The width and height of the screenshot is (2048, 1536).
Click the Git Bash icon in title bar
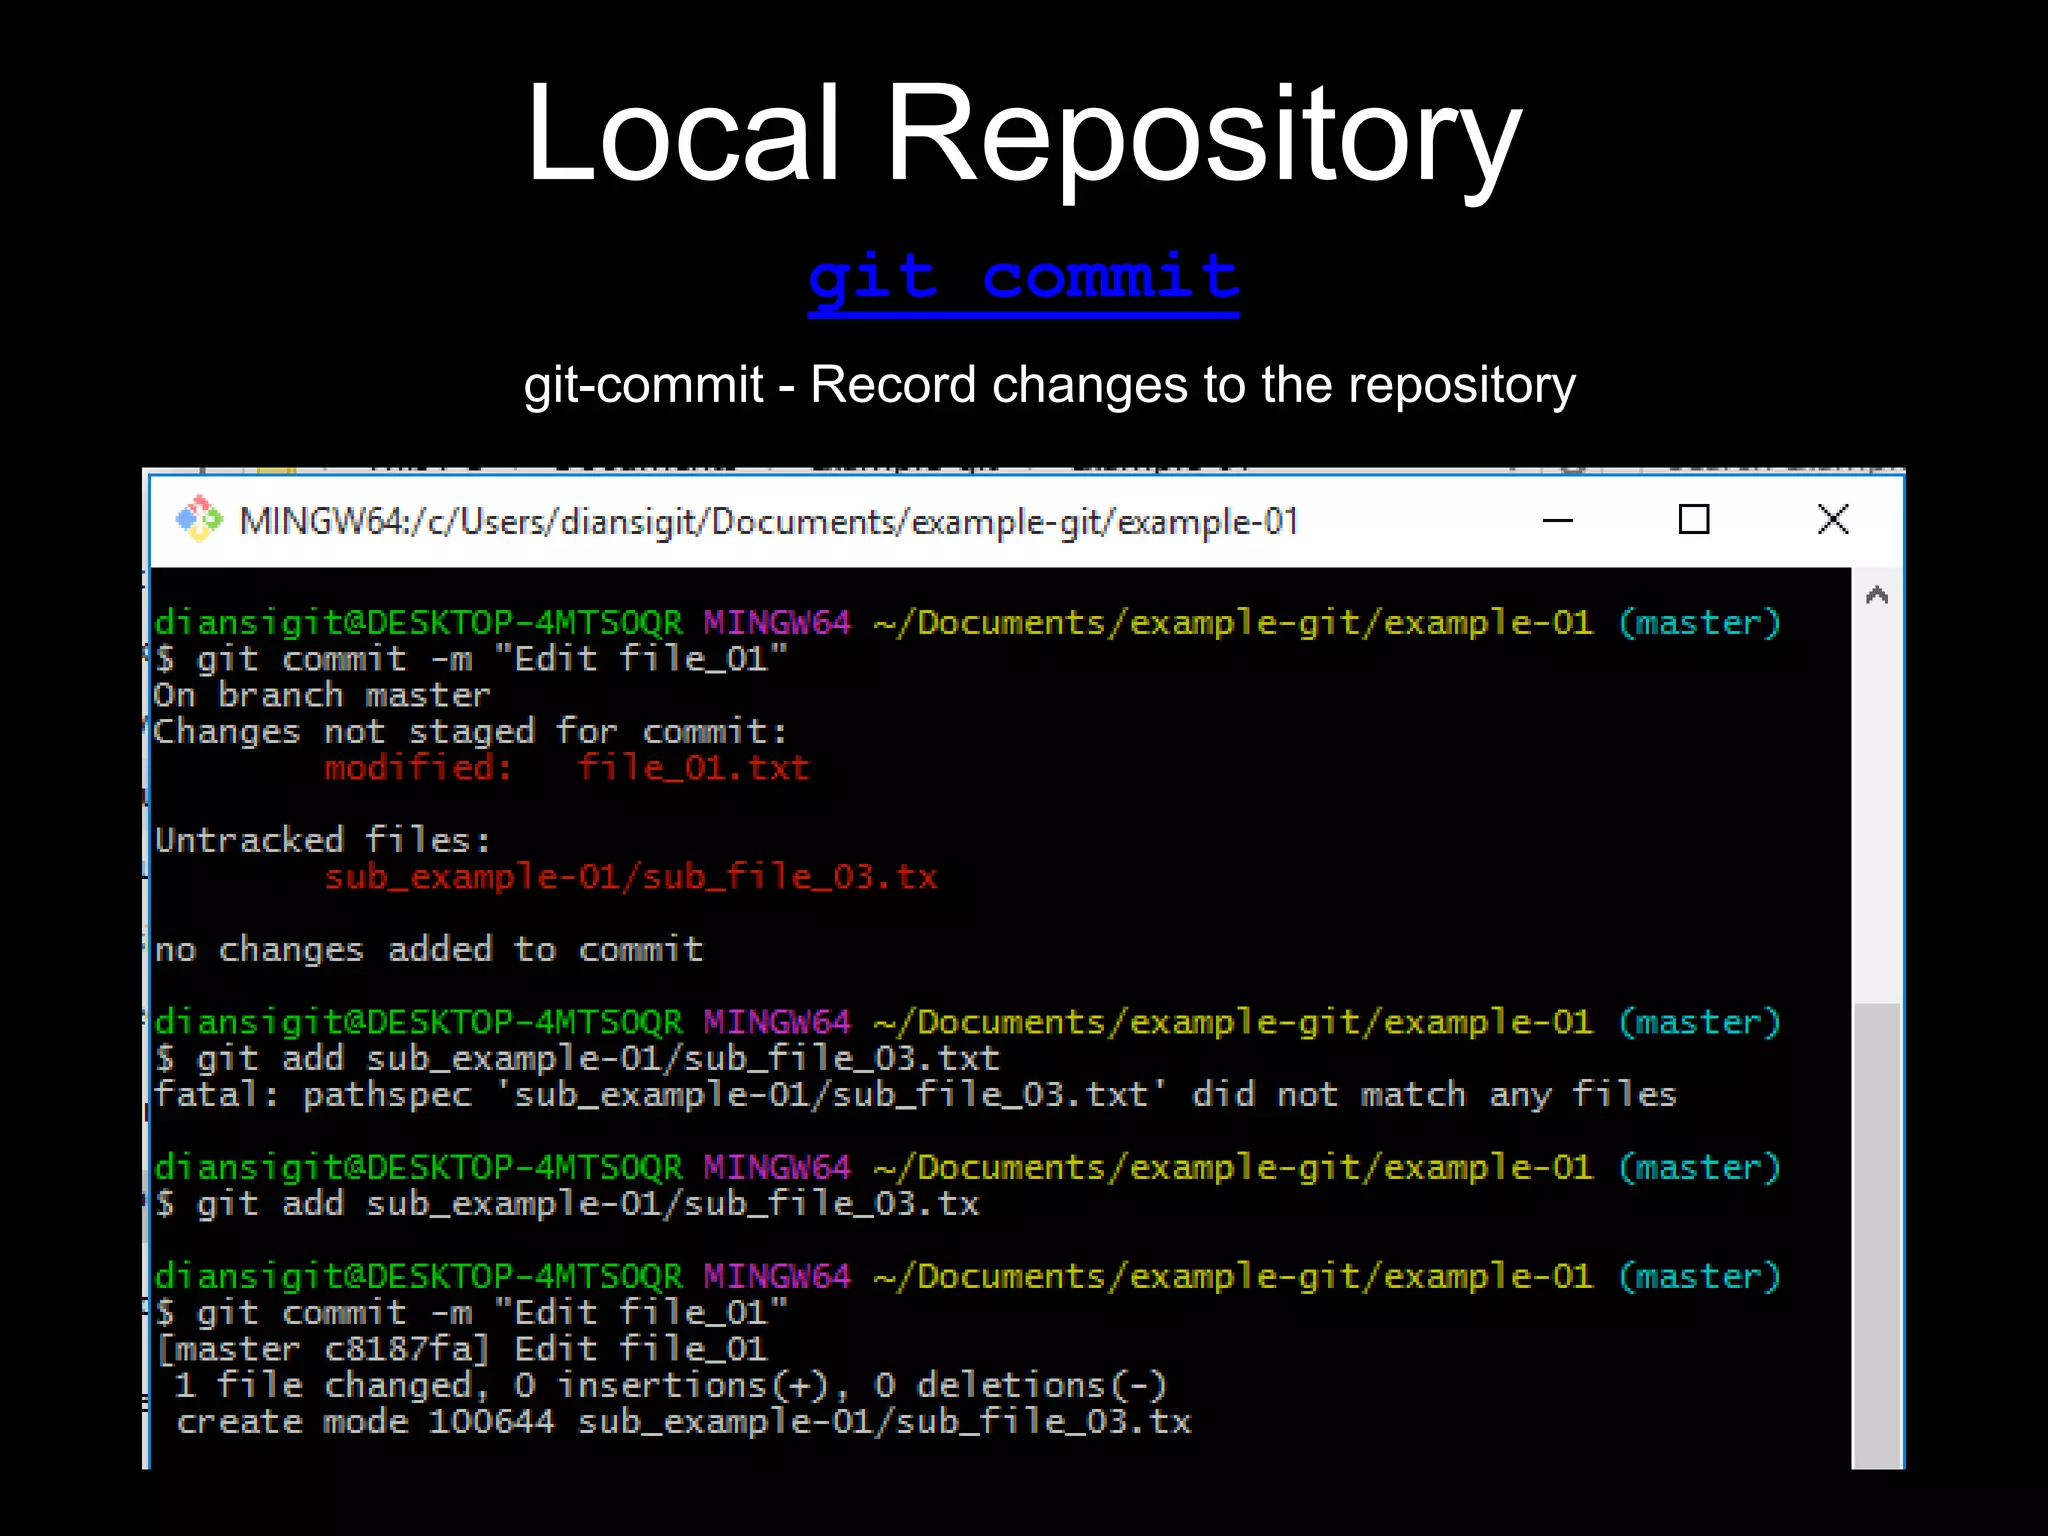click(x=199, y=520)
